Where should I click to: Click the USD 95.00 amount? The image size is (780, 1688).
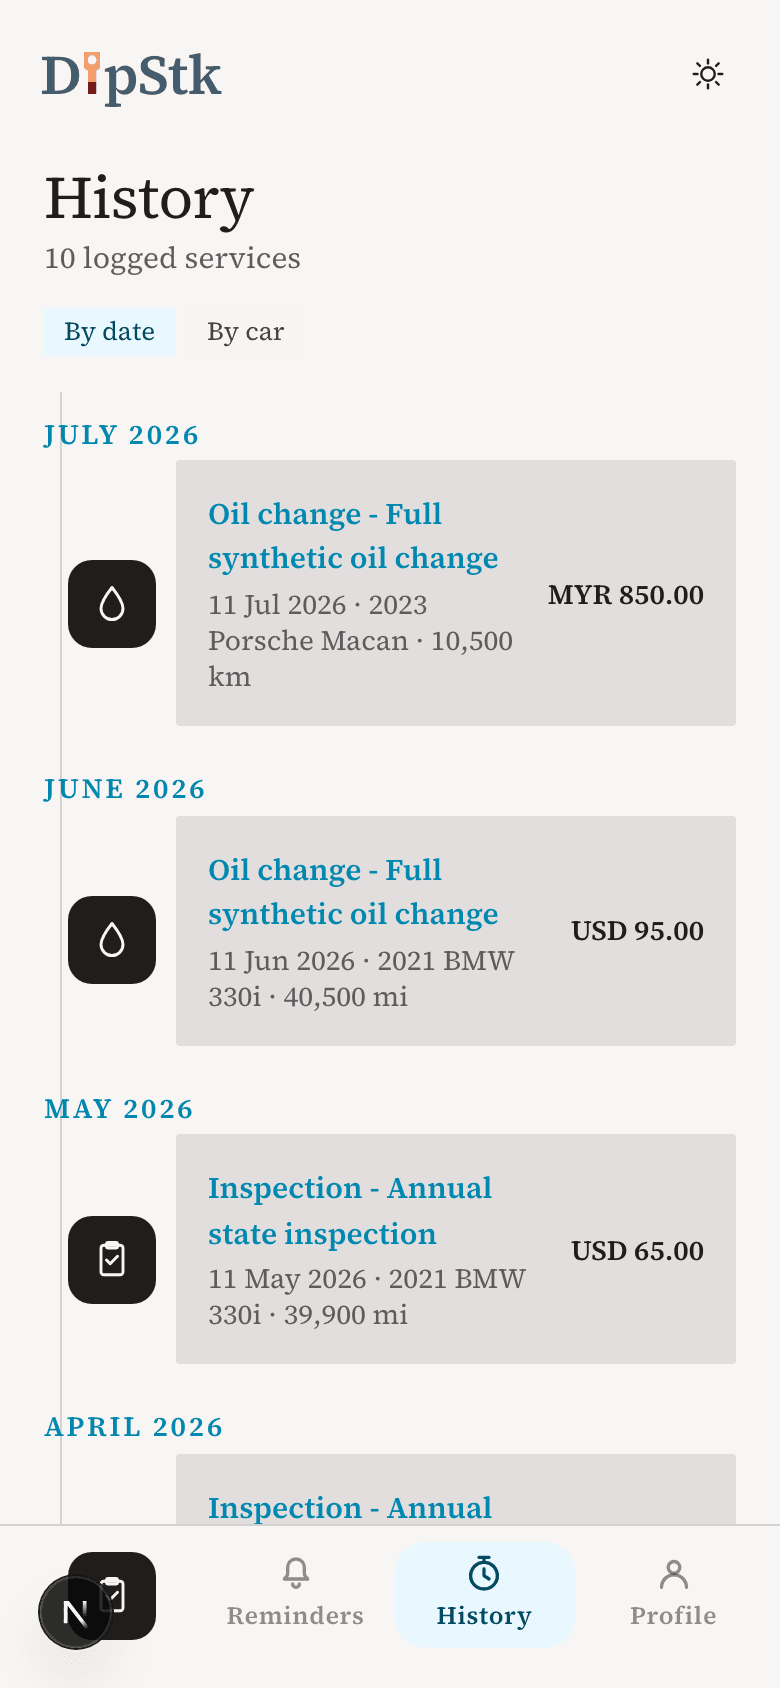click(x=638, y=931)
